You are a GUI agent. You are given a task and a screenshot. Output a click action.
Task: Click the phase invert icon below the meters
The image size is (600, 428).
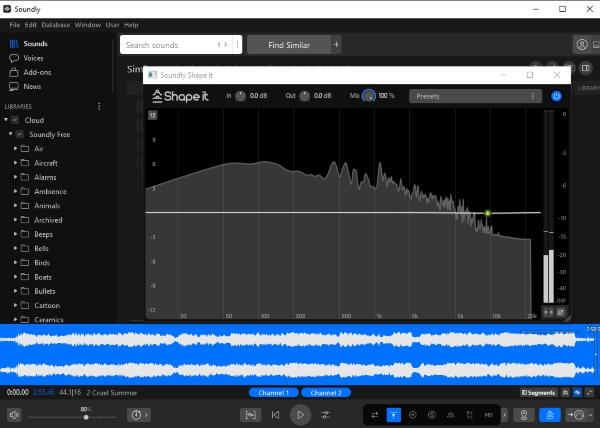pos(560,312)
